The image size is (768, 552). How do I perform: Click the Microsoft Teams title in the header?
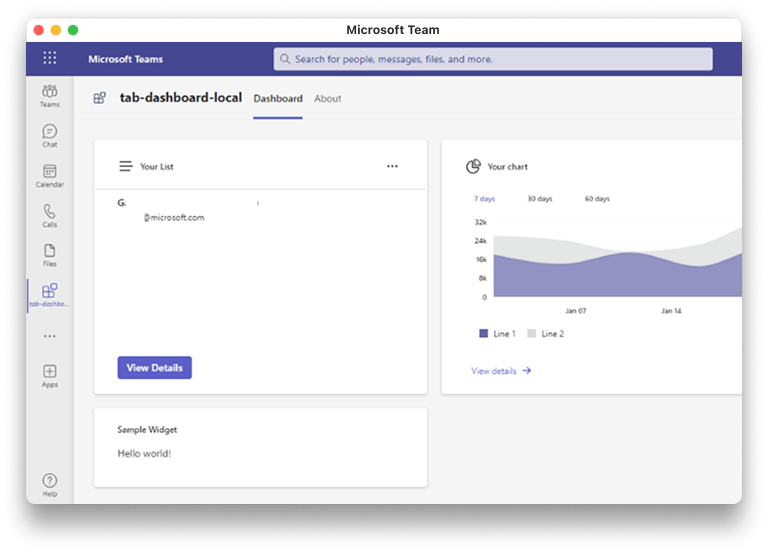[125, 59]
